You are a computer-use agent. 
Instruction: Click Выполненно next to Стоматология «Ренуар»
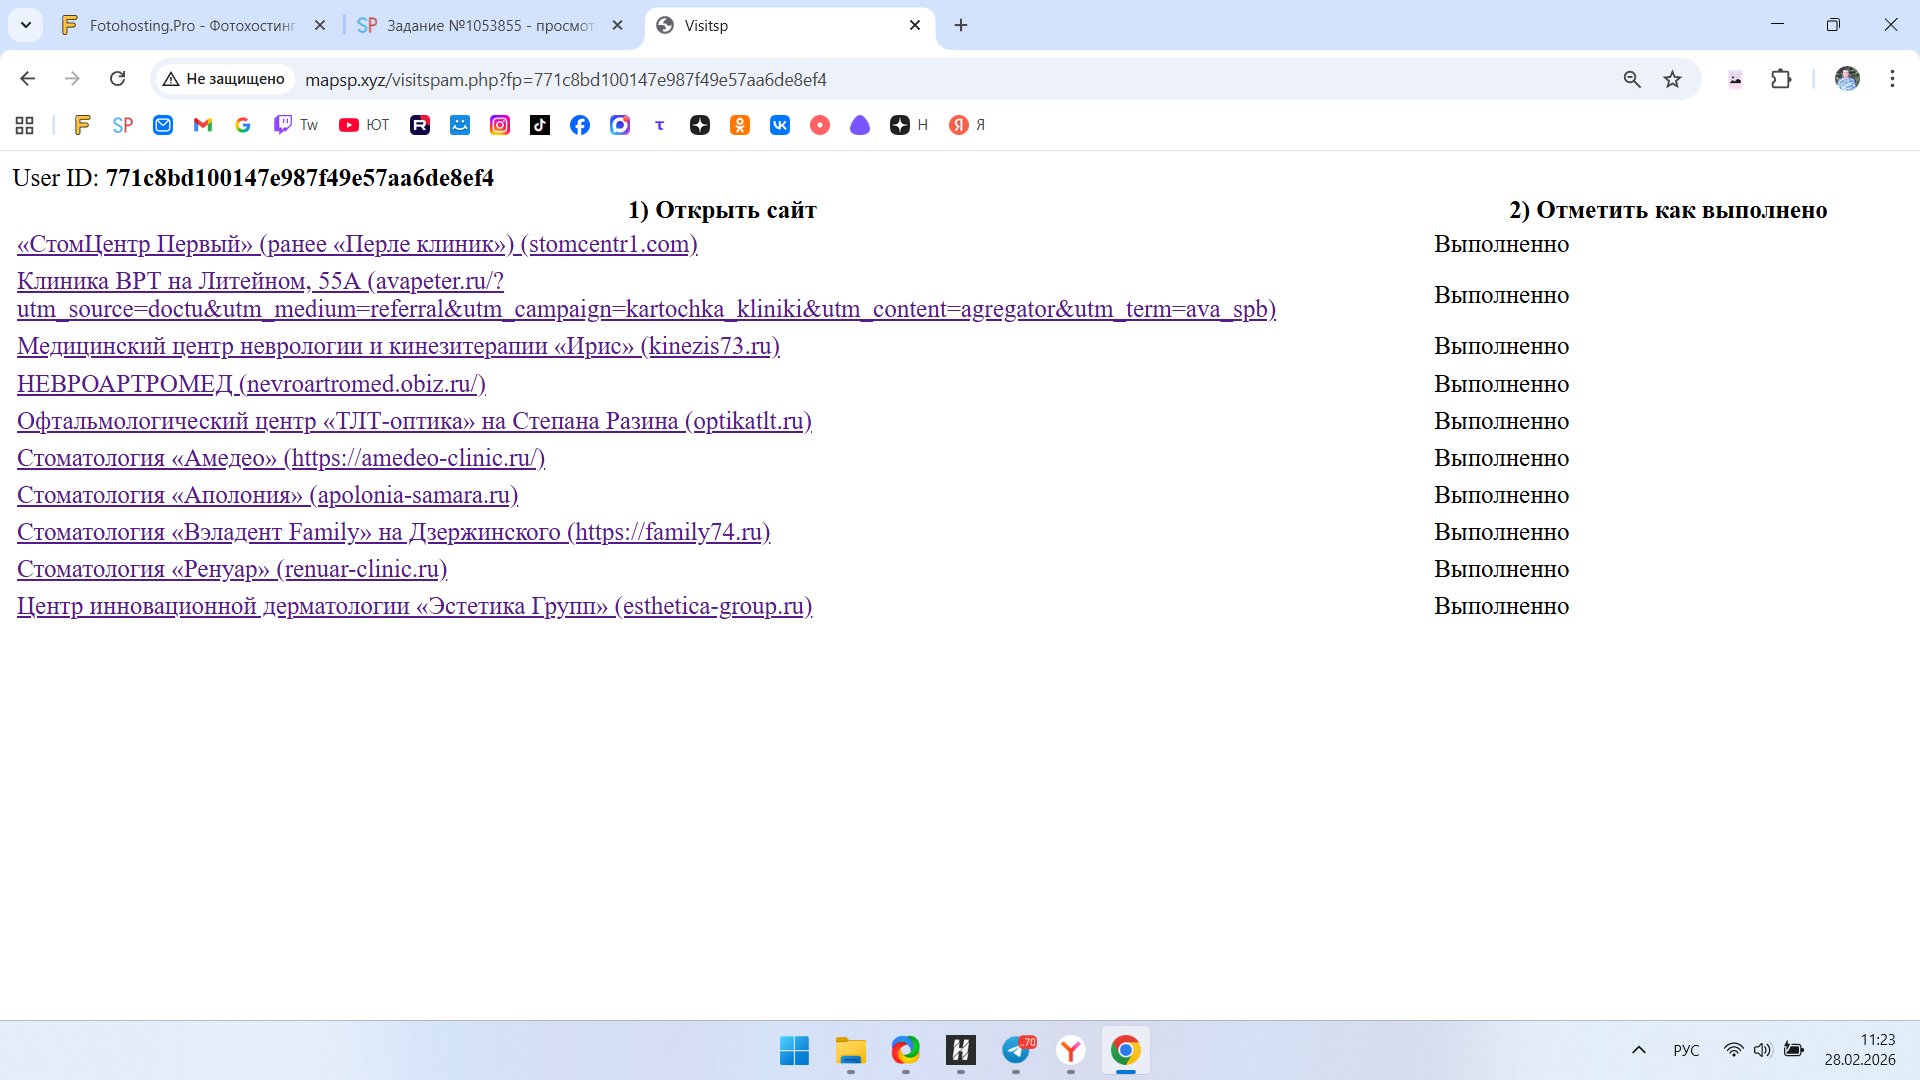pyautogui.click(x=1501, y=569)
